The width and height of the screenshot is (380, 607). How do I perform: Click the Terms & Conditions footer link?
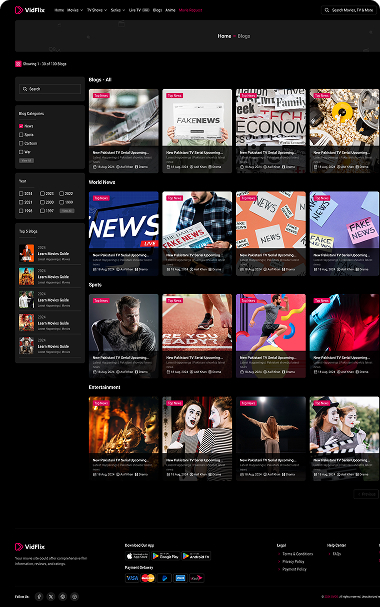[298, 554]
